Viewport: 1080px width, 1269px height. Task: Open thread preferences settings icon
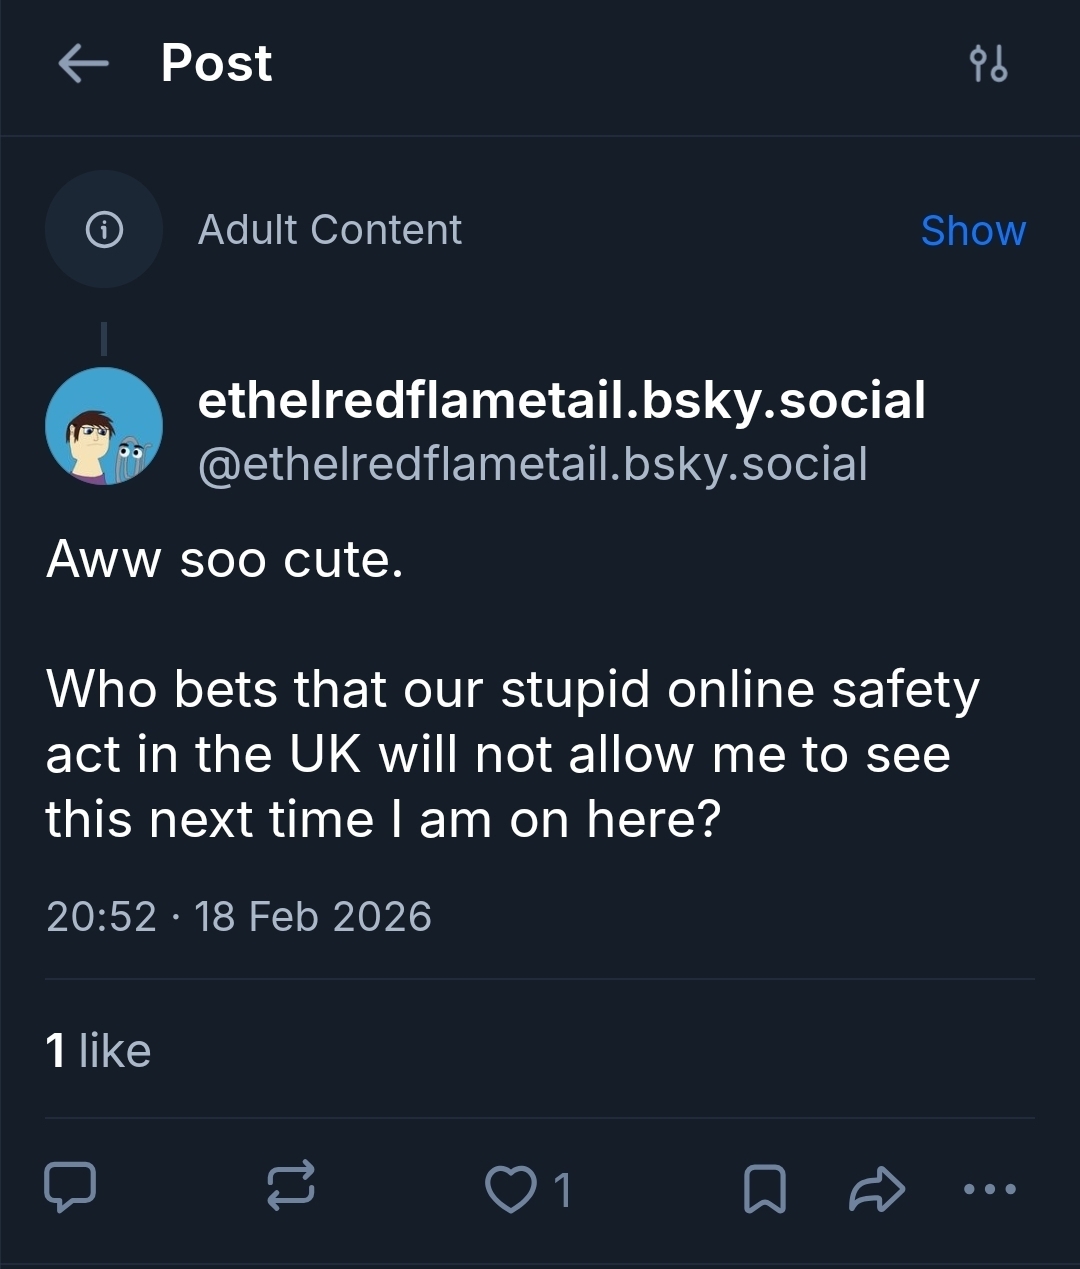click(x=988, y=64)
